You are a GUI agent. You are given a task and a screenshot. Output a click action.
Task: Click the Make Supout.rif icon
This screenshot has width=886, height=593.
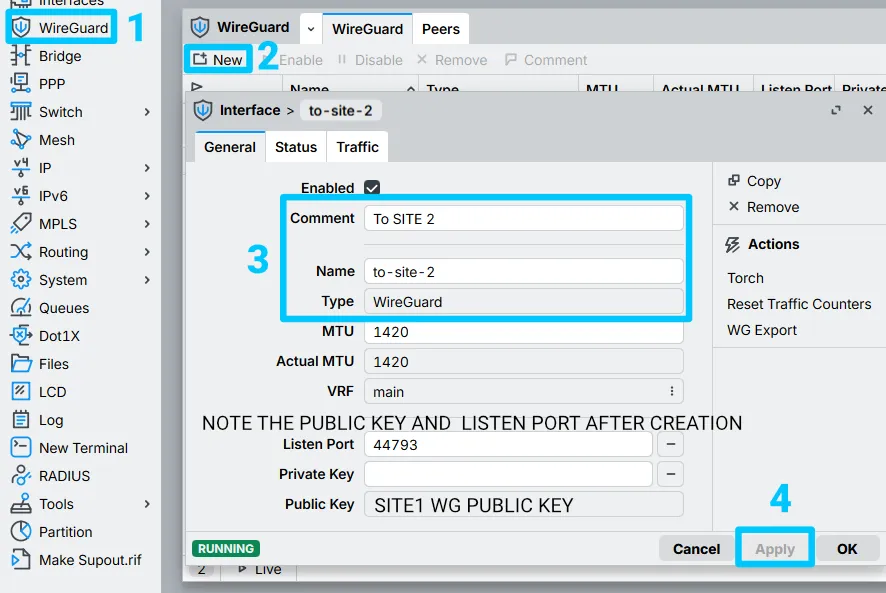(x=20, y=560)
